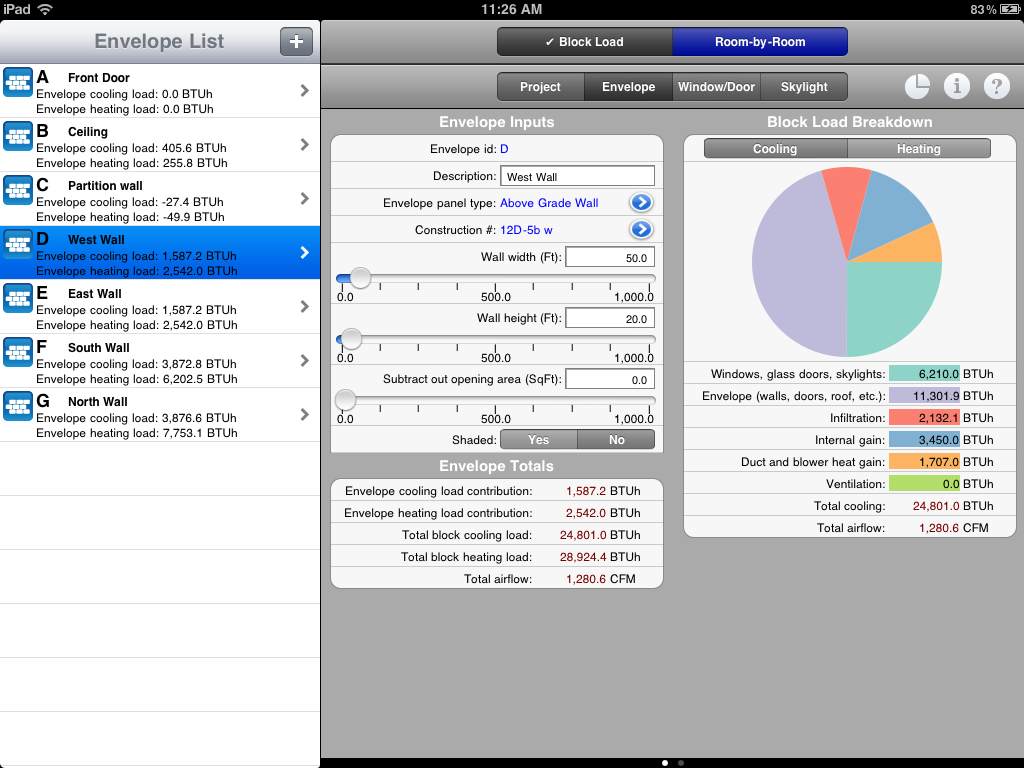Viewport: 1024px width, 768px height.
Task: Open the pie chart view icon
Action: point(917,87)
